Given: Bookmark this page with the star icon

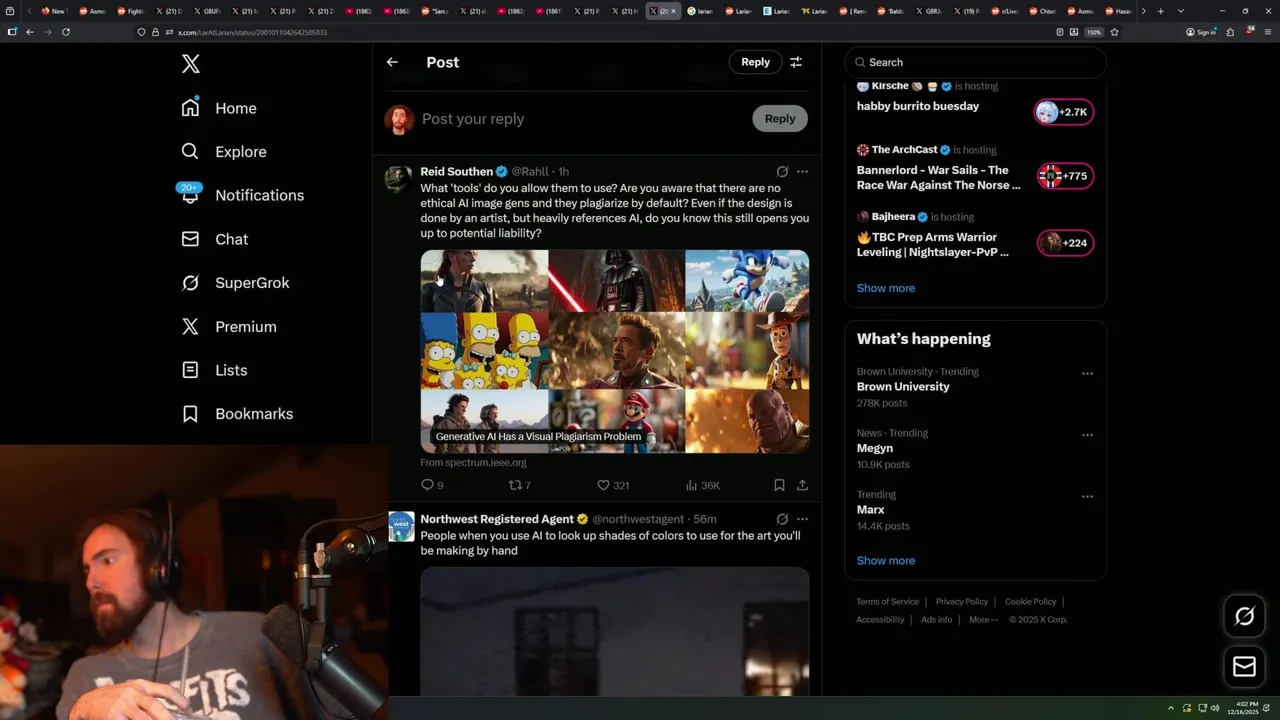Looking at the screenshot, I should [x=1114, y=32].
